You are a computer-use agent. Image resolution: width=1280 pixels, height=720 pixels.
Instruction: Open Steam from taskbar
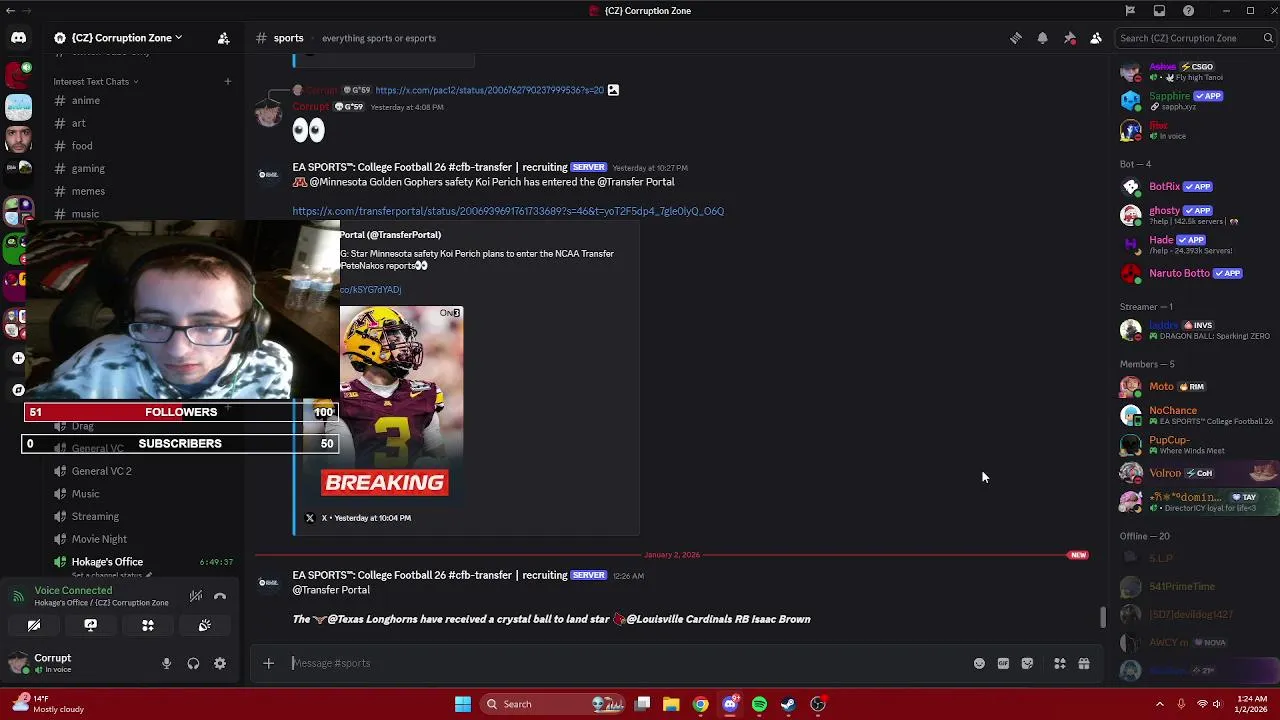pyautogui.click(x=789, y=704)
